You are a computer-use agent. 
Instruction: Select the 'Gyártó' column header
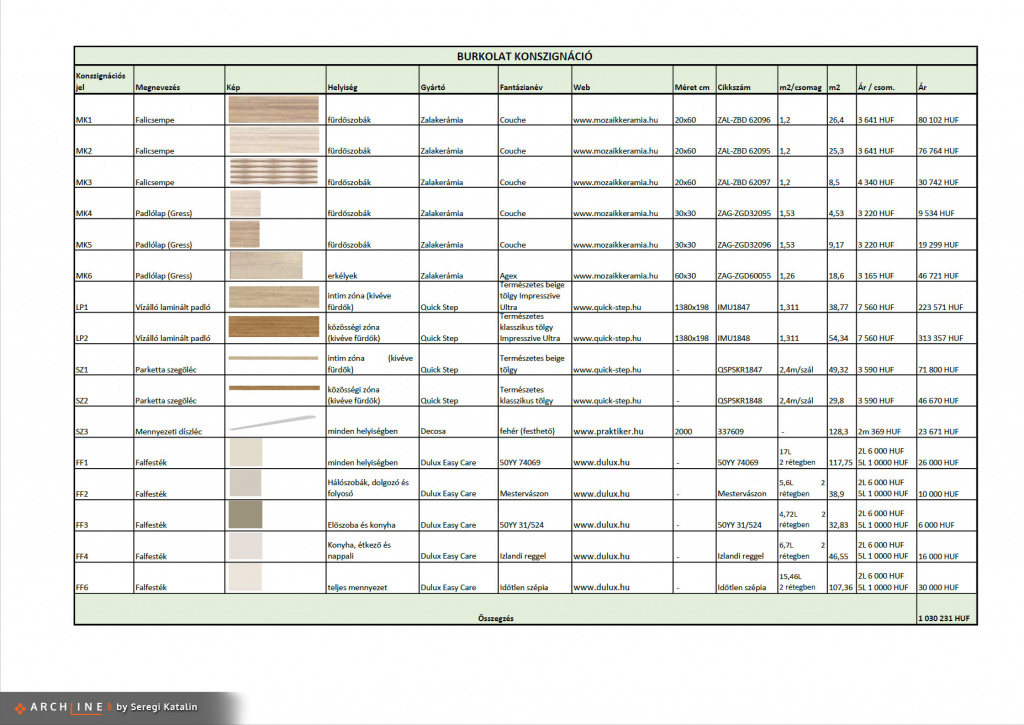pos(433,87)
